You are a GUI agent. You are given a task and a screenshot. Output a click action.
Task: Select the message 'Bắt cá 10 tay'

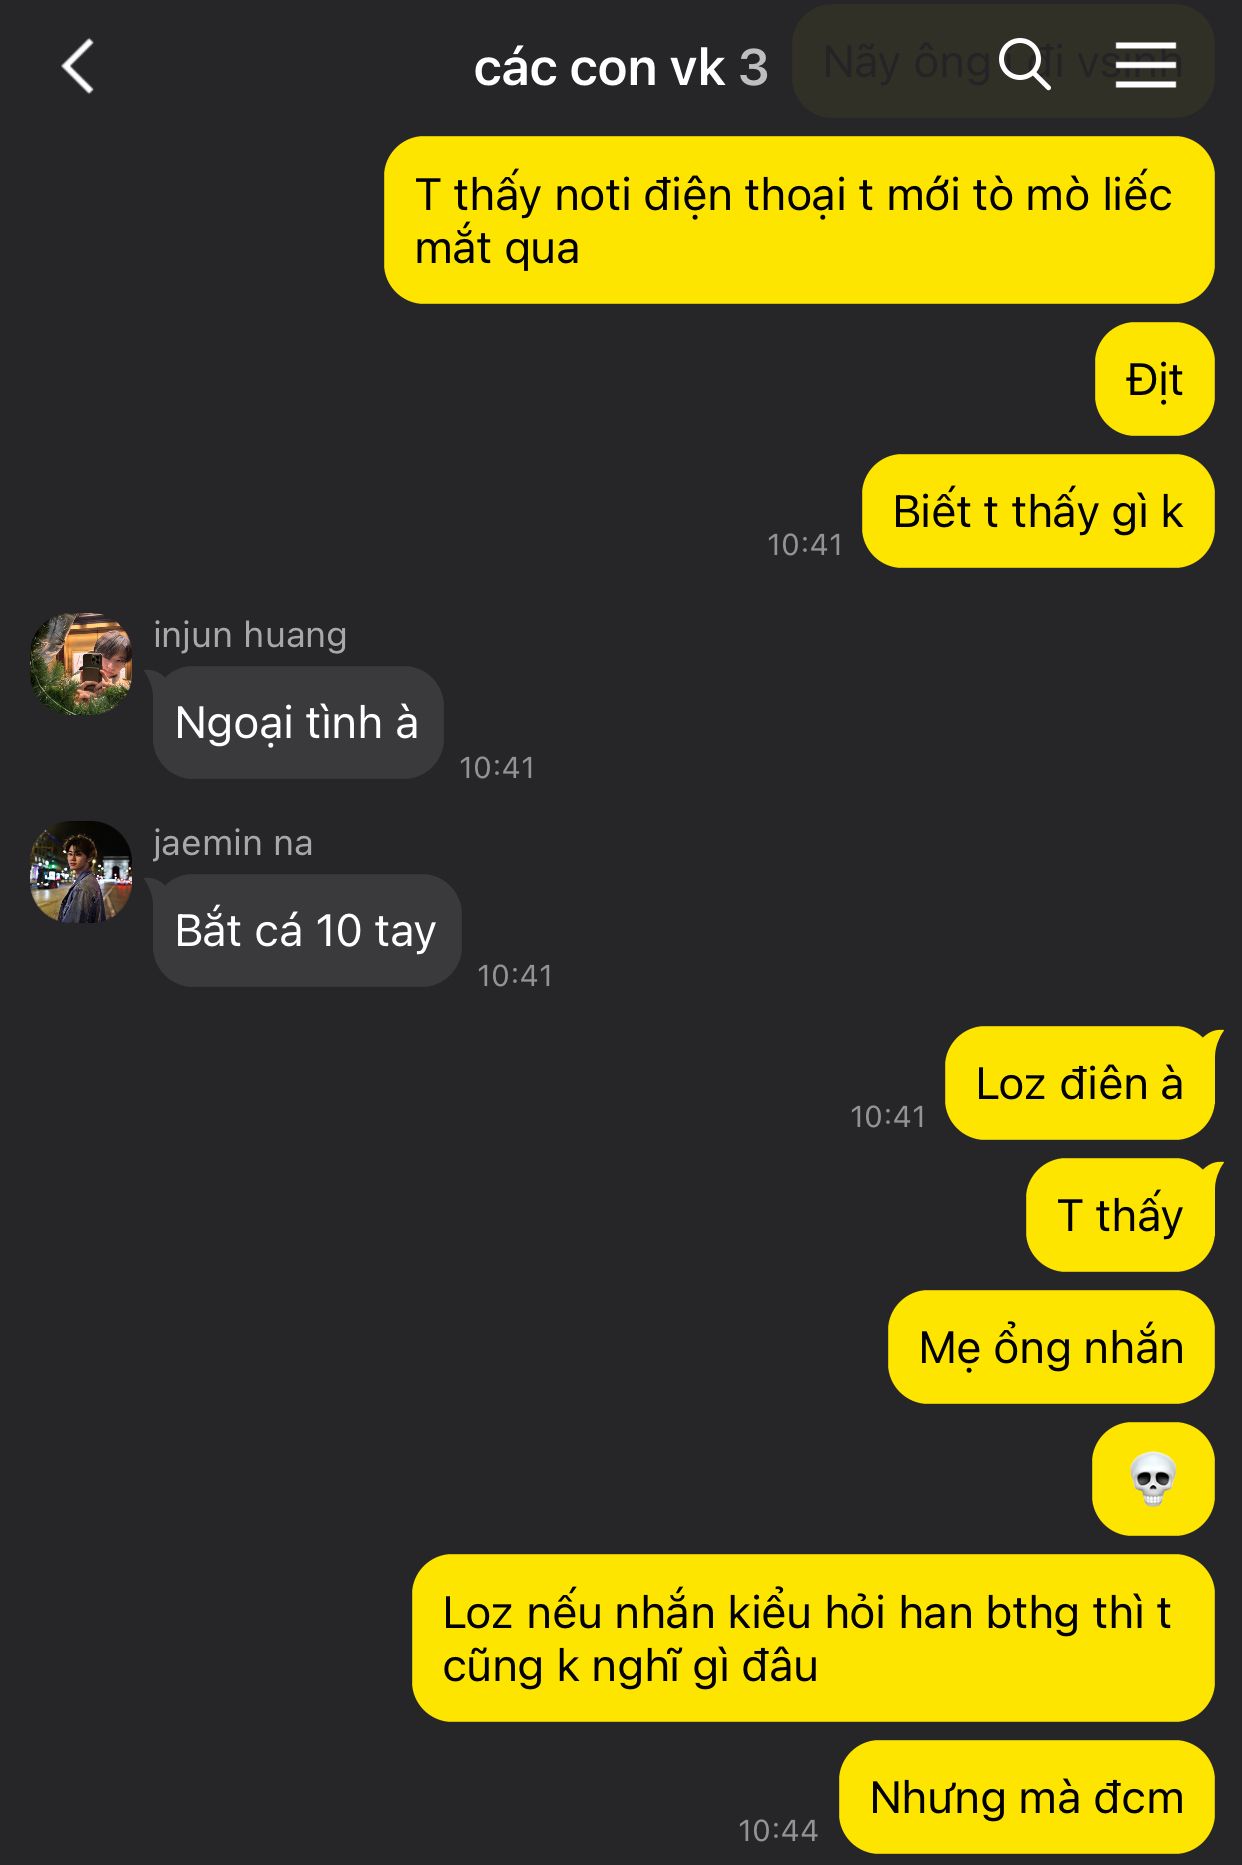307,931
